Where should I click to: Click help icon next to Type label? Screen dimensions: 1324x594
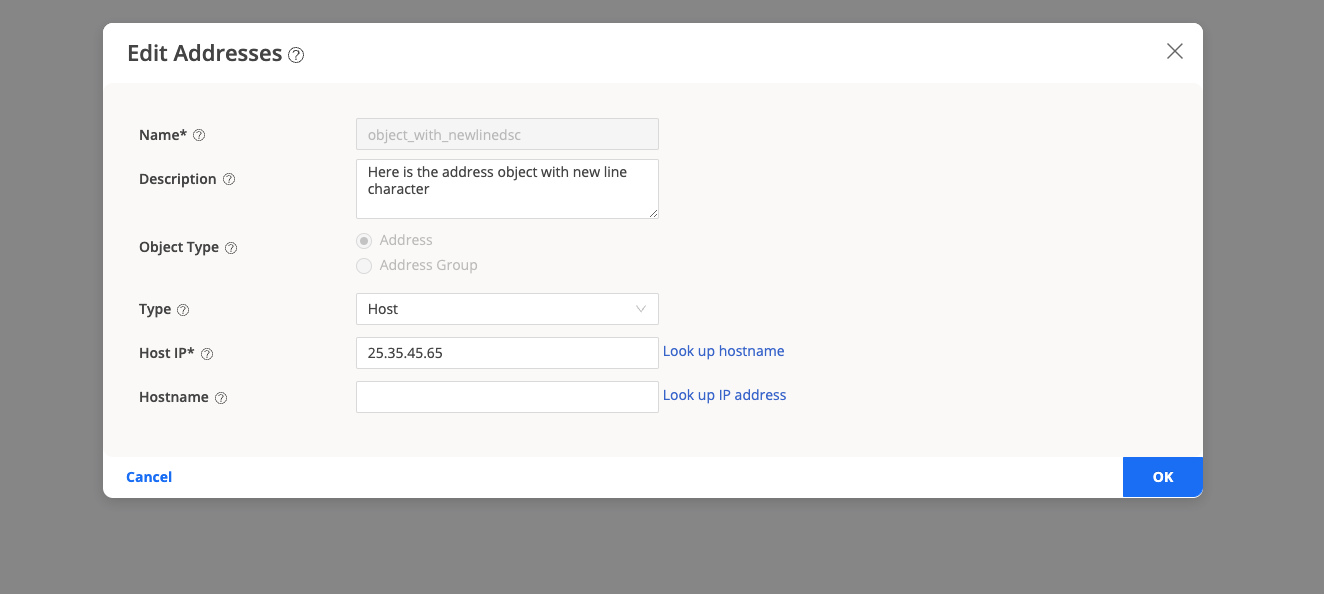(x=183, y=310)
